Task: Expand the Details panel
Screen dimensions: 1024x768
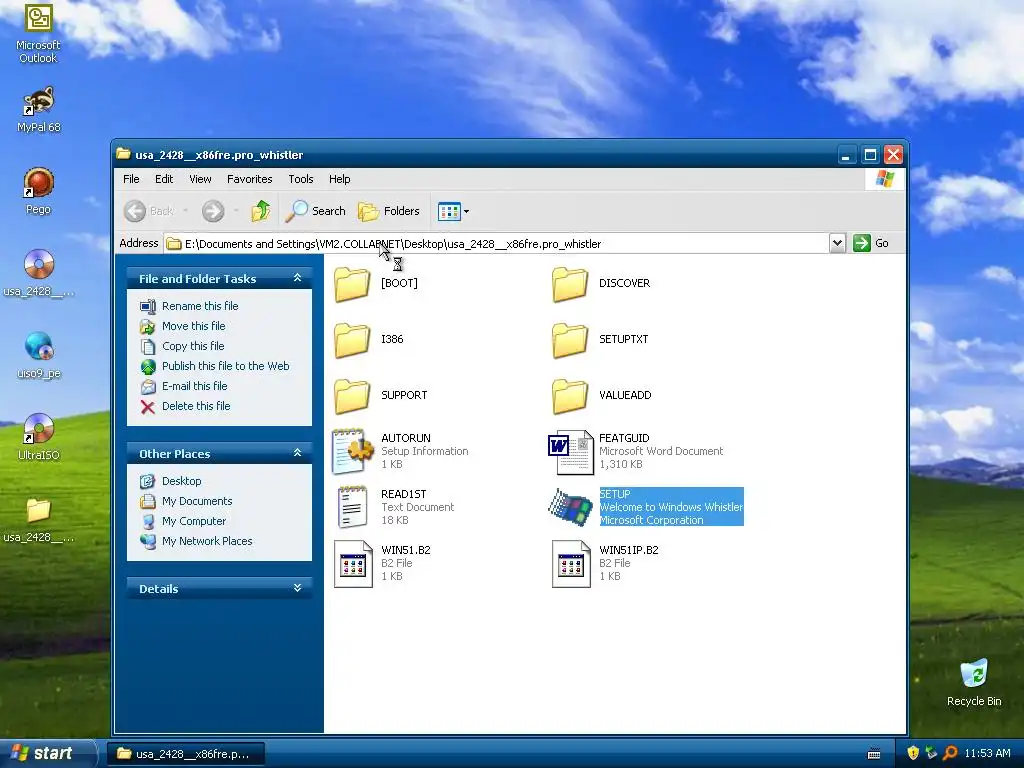Action: [297, 588]
